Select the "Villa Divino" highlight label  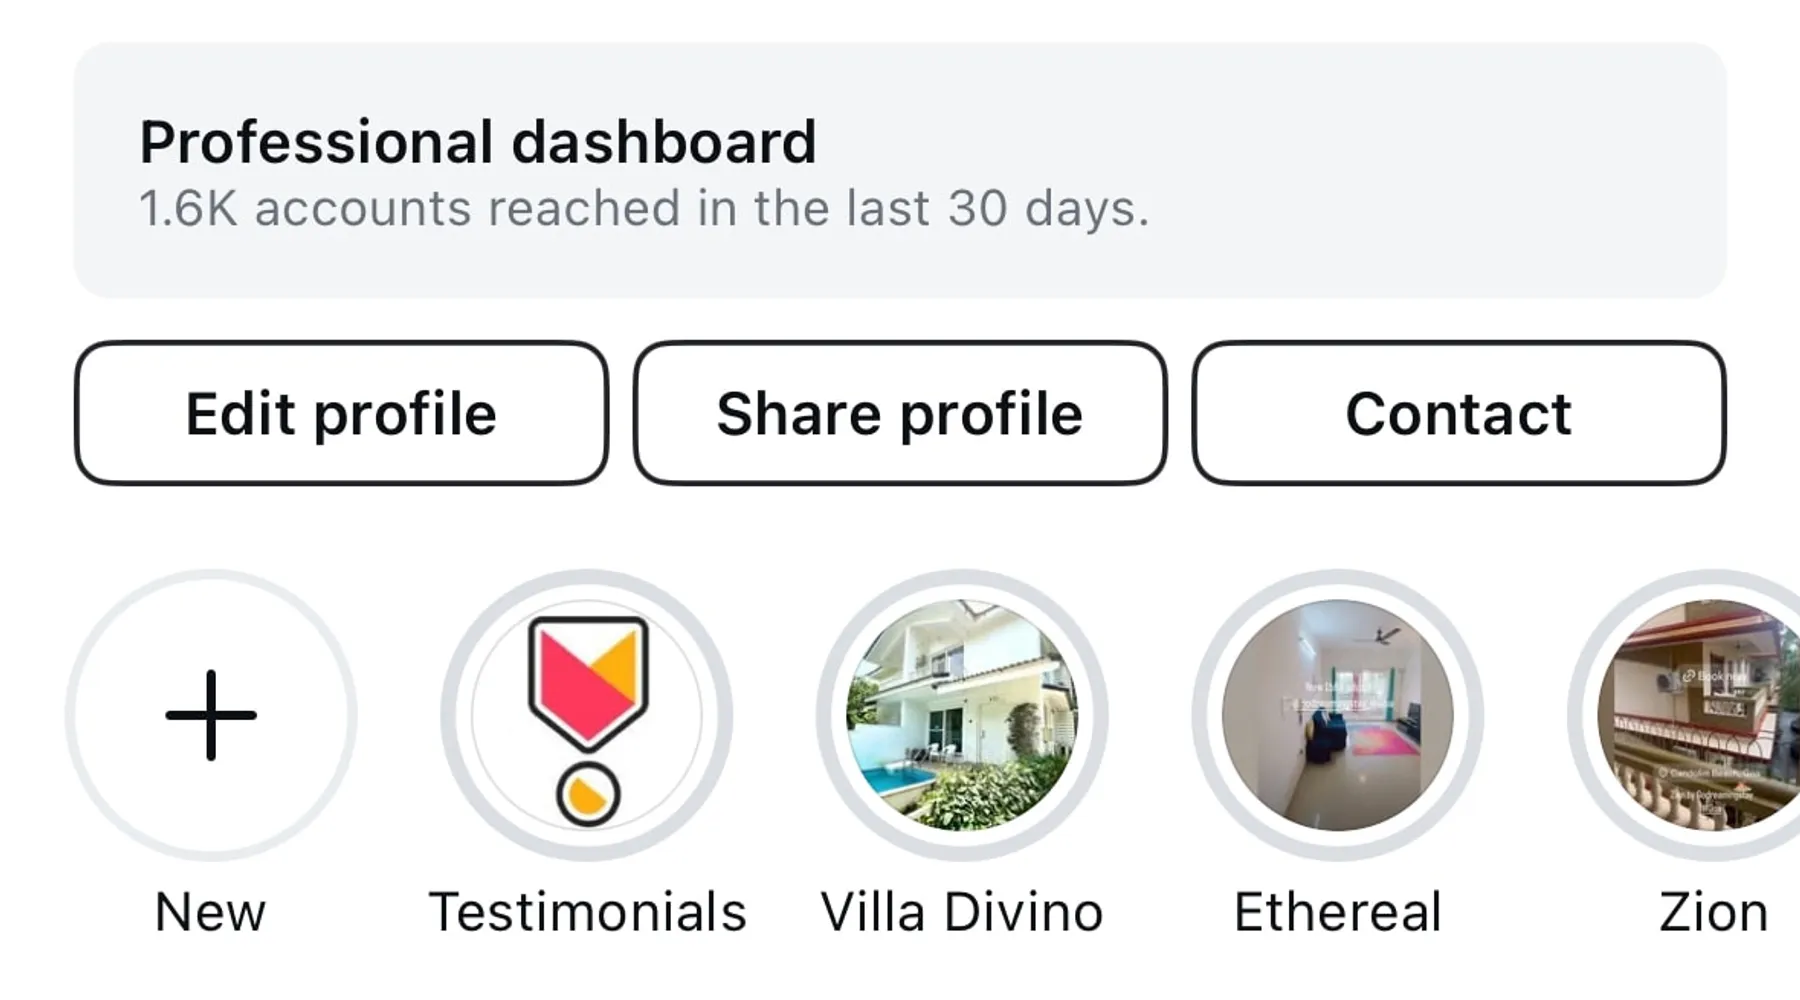tap(962, 912)
